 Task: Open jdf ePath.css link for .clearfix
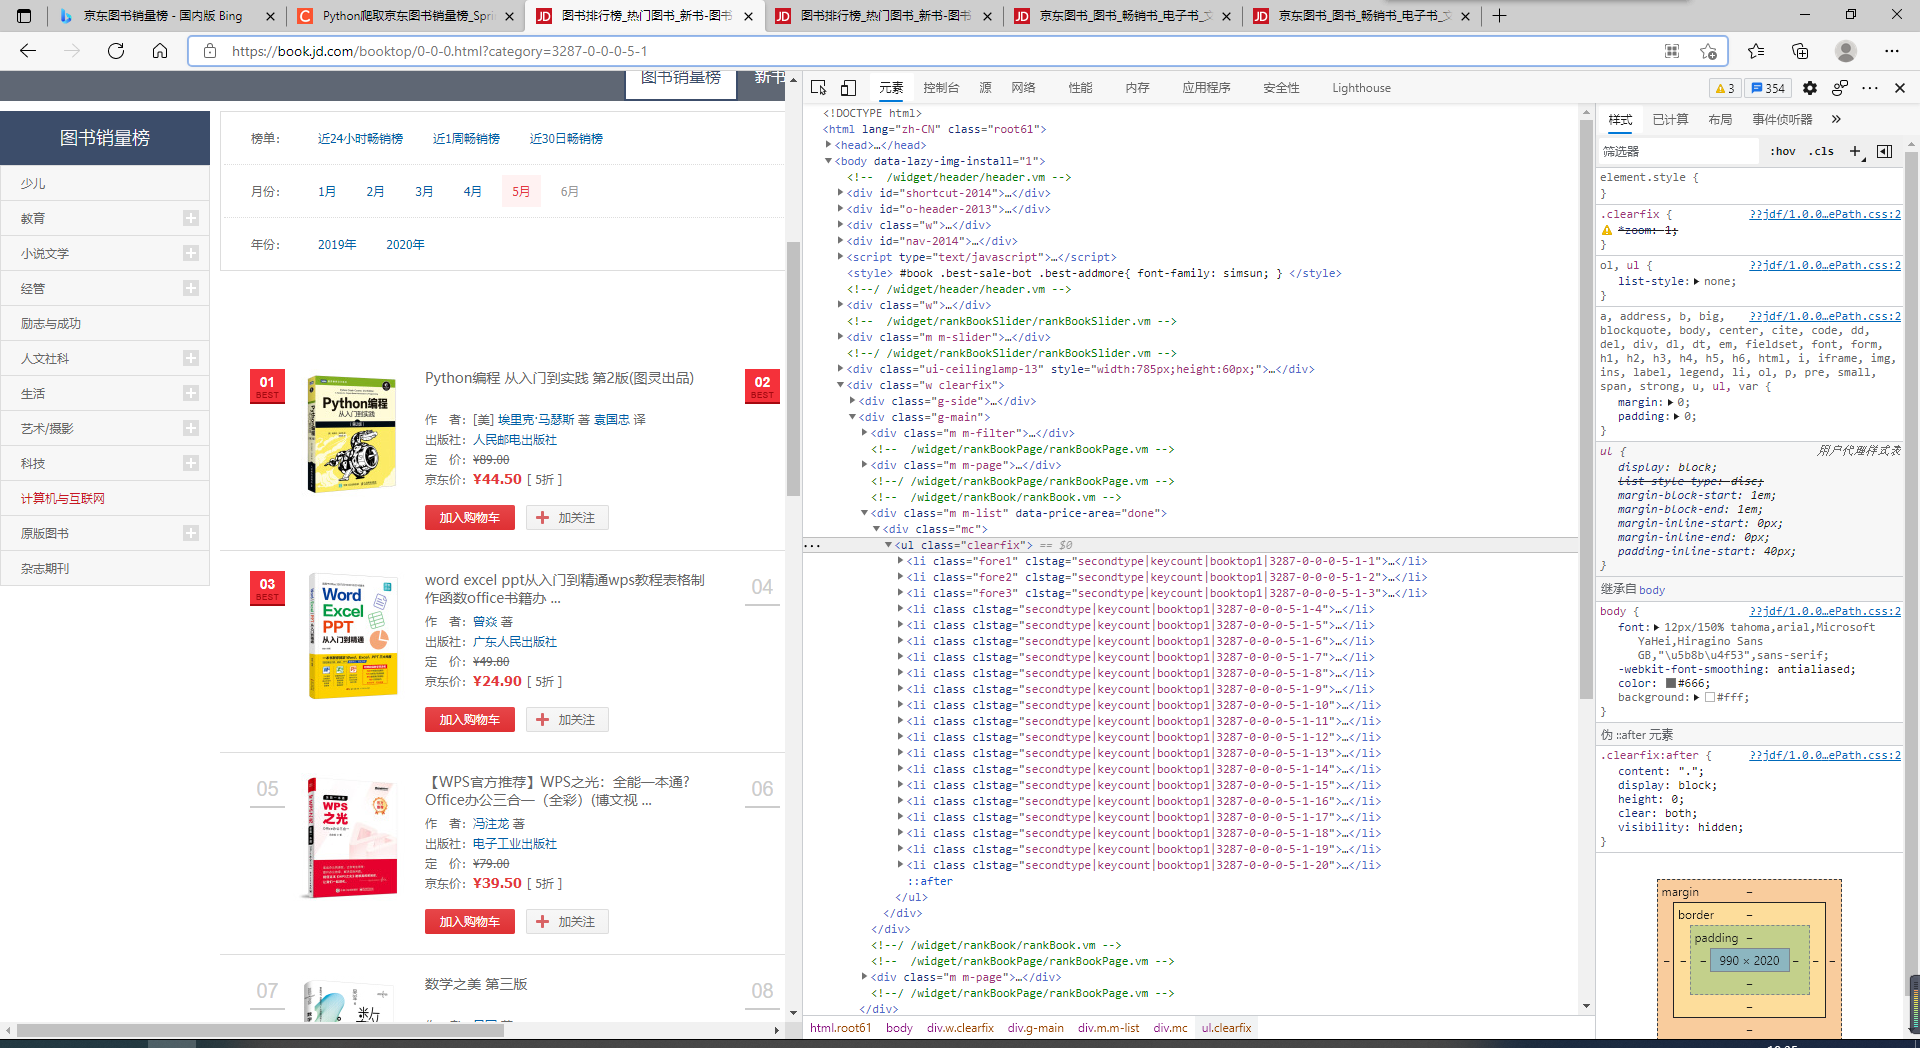(x=1825, y=214)
